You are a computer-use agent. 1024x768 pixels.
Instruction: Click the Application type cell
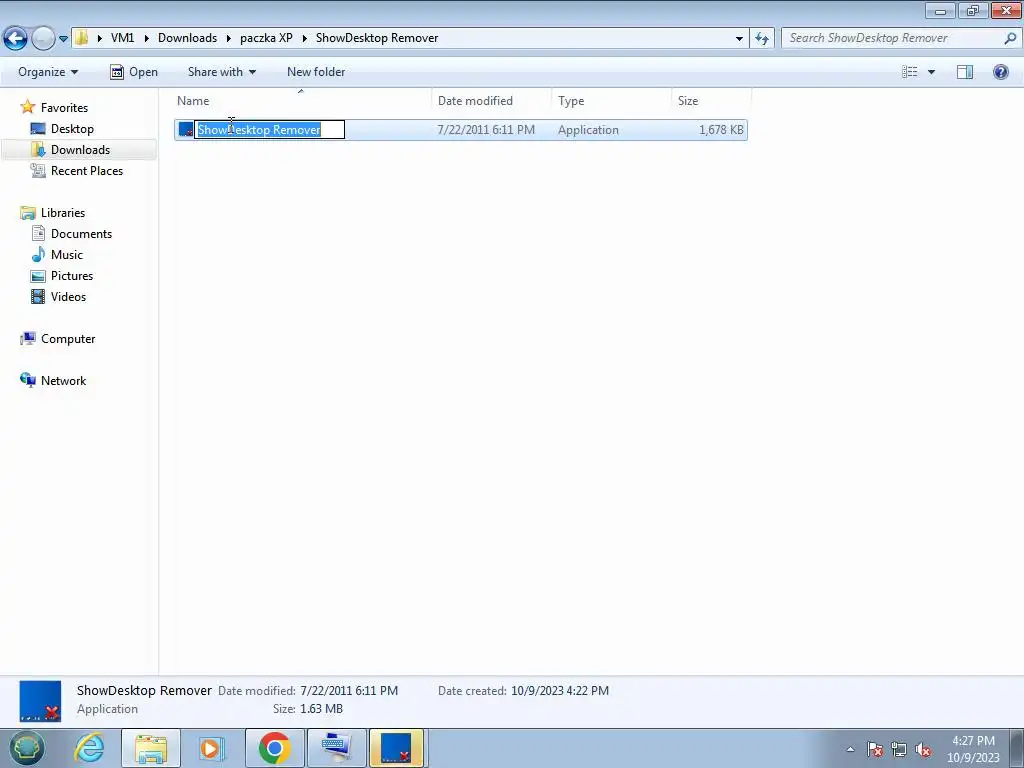coord(588,129)
